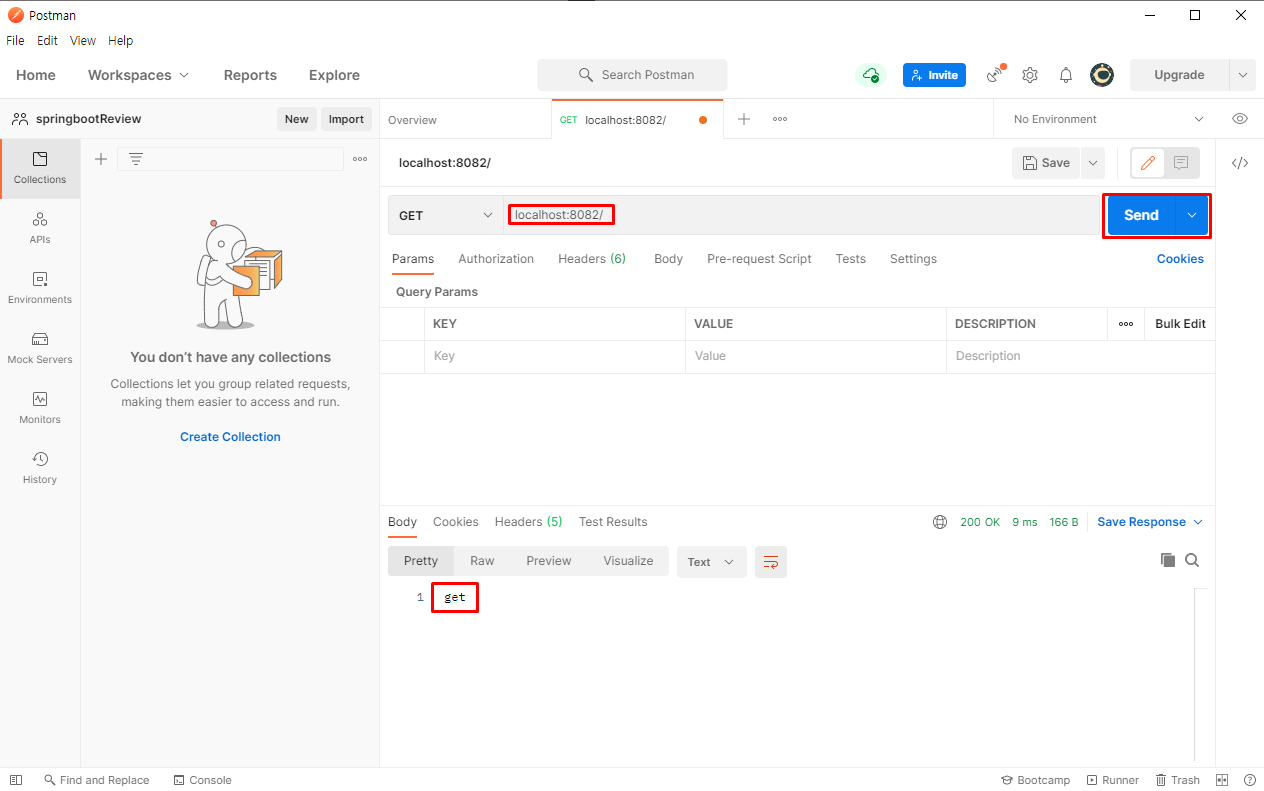Screen dimensions: 1264x791
Task: Open the Pre-request Script tab
Action: pyautogui.click(x=759, y=259)
